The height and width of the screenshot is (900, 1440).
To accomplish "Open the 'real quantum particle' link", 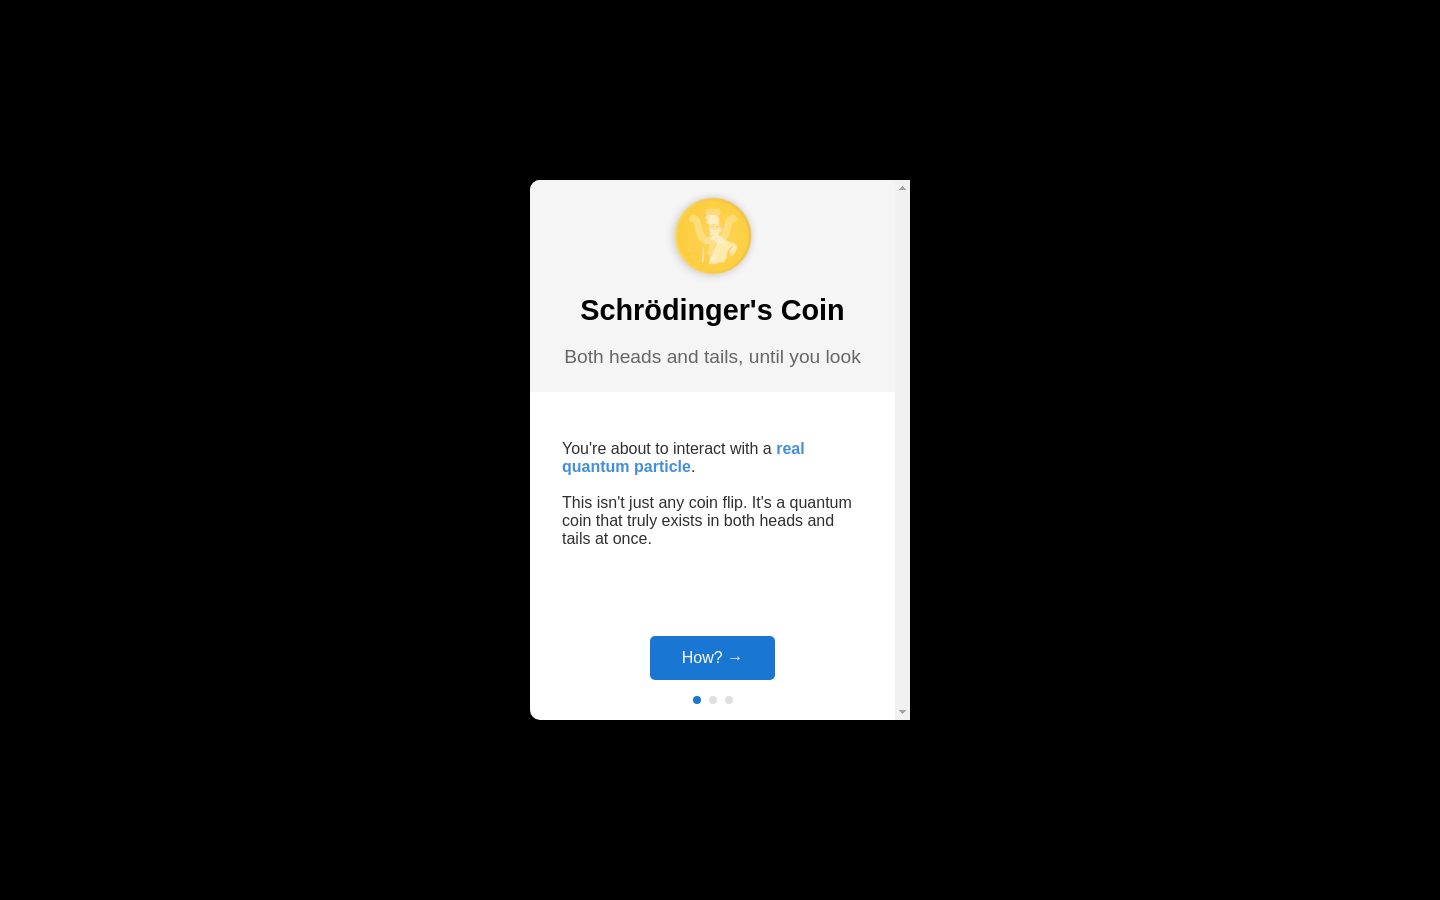I will 683,458.
